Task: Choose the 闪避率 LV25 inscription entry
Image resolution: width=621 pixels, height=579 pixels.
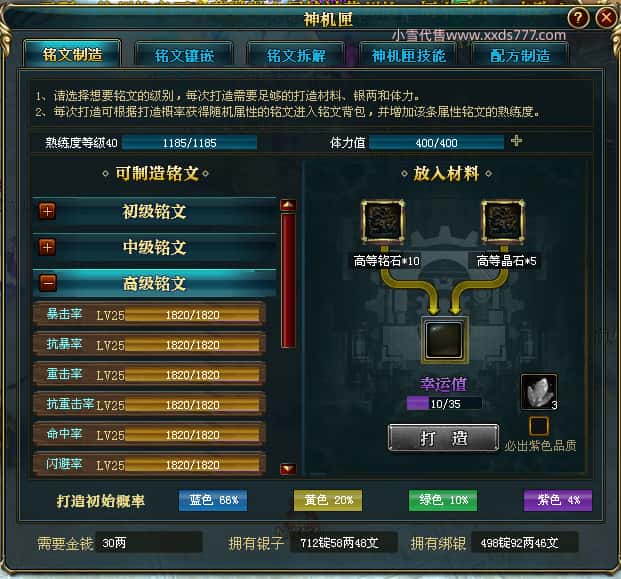Action: click(x=149, y=464)
